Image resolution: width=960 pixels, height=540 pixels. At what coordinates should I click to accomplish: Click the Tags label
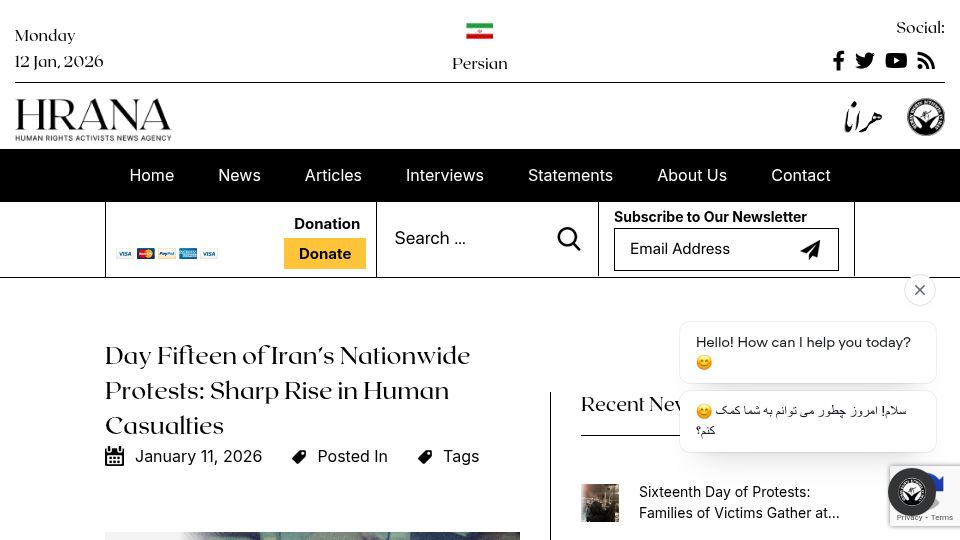(461, 457)
